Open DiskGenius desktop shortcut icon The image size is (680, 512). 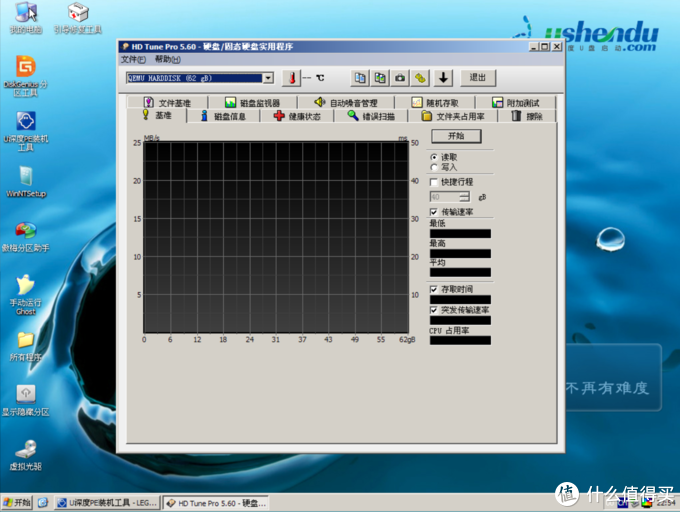point(25,72)
